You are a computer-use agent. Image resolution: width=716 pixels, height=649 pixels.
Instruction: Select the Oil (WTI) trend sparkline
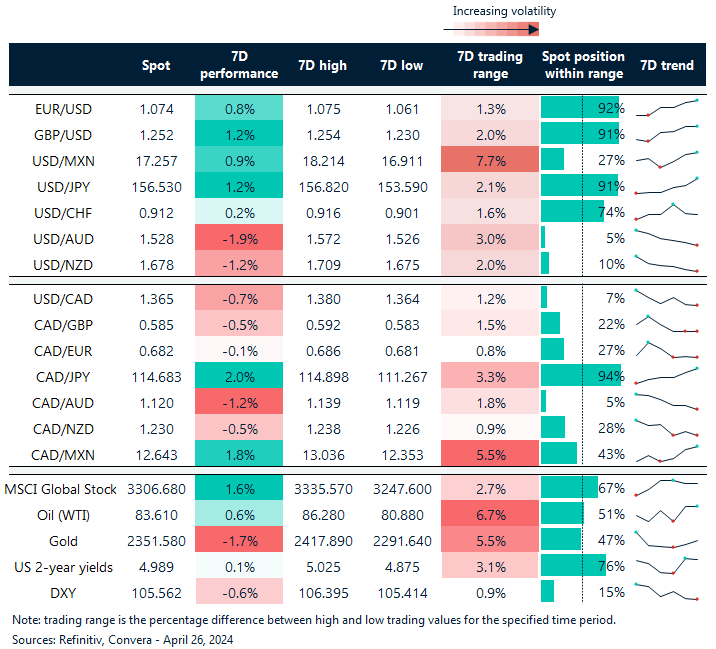[x=666, y=515]
